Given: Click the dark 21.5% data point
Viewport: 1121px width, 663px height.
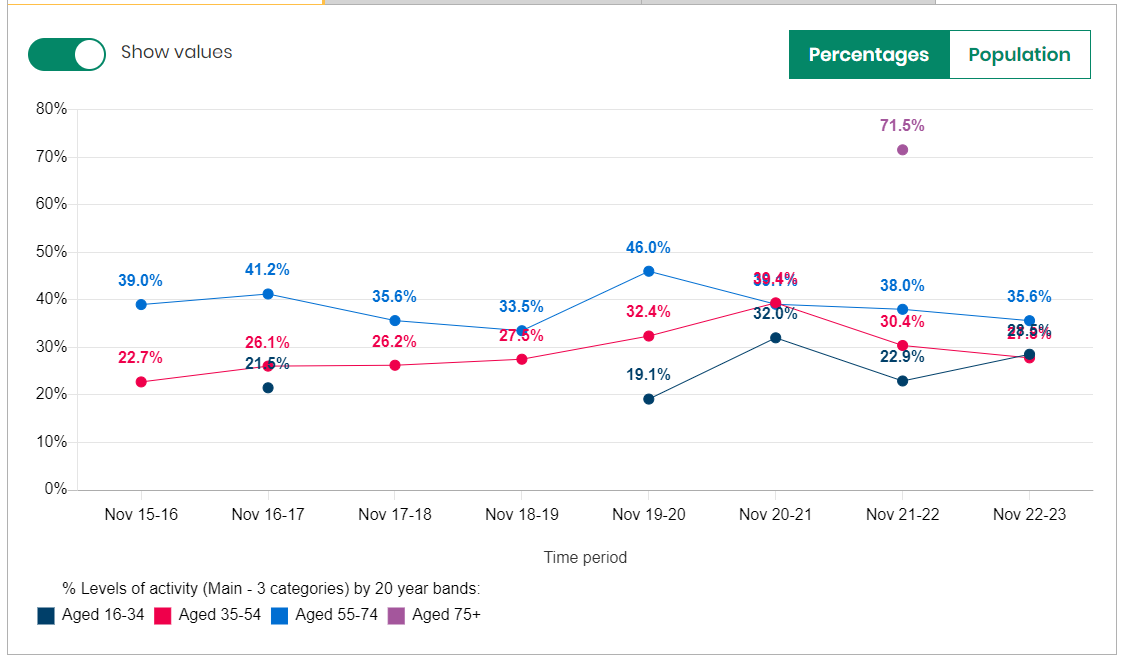Looking at the screenshot, I should point(268,388).
